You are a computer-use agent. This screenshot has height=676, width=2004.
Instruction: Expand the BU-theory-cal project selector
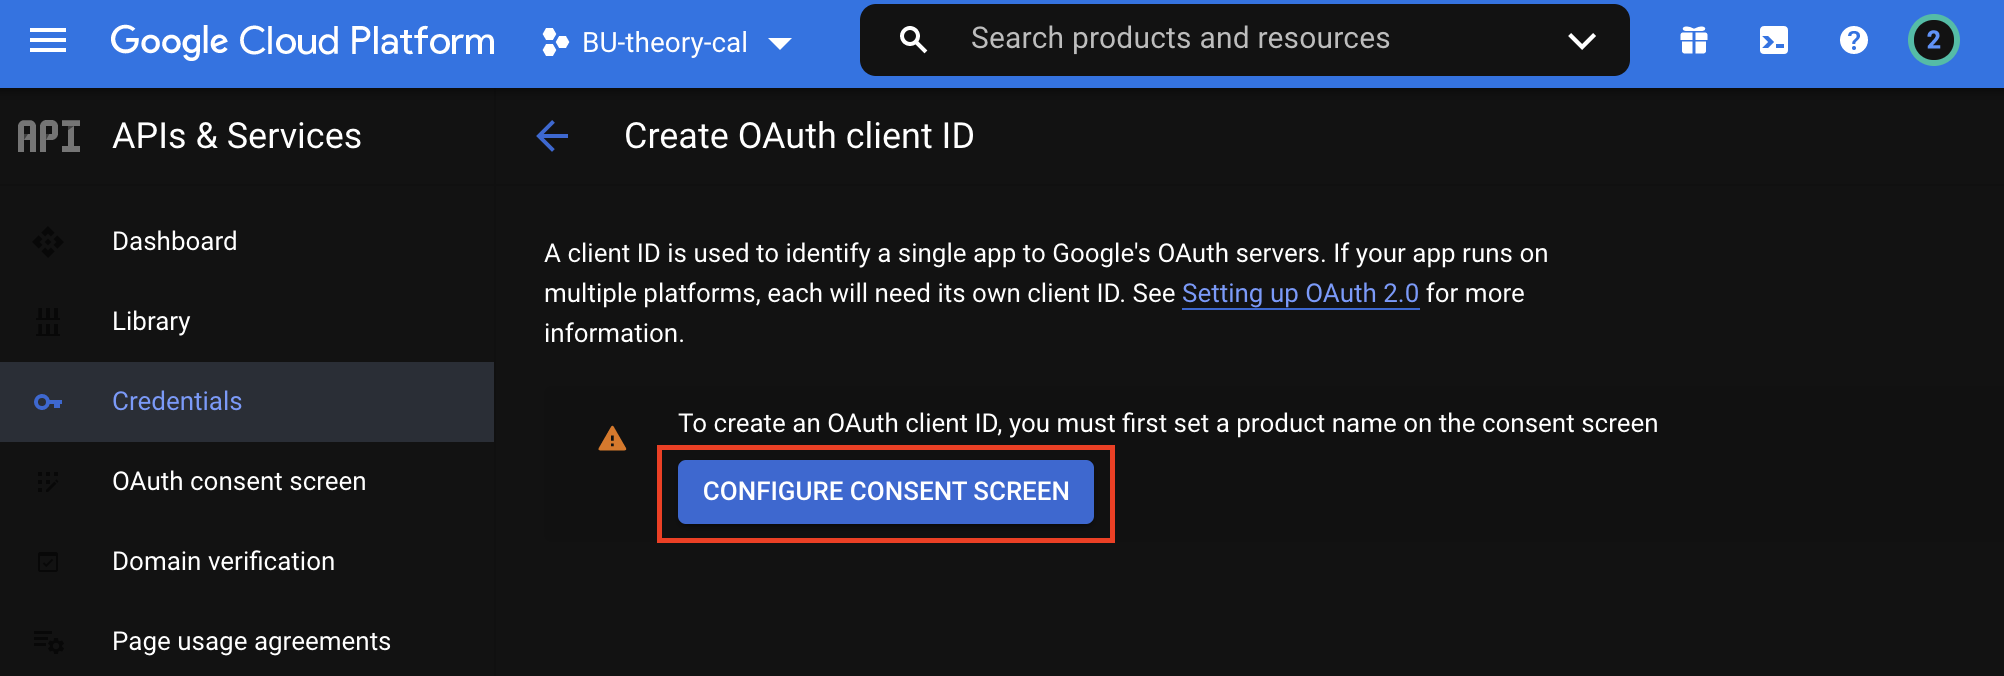coord(667,42)
